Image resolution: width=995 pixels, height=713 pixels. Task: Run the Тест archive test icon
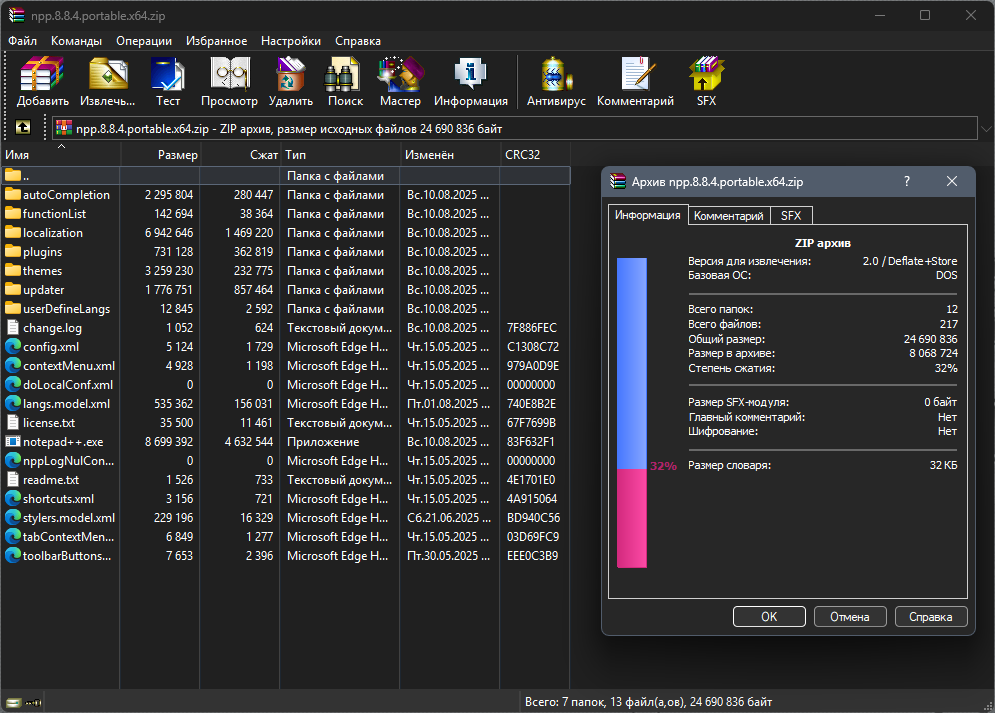168,74
